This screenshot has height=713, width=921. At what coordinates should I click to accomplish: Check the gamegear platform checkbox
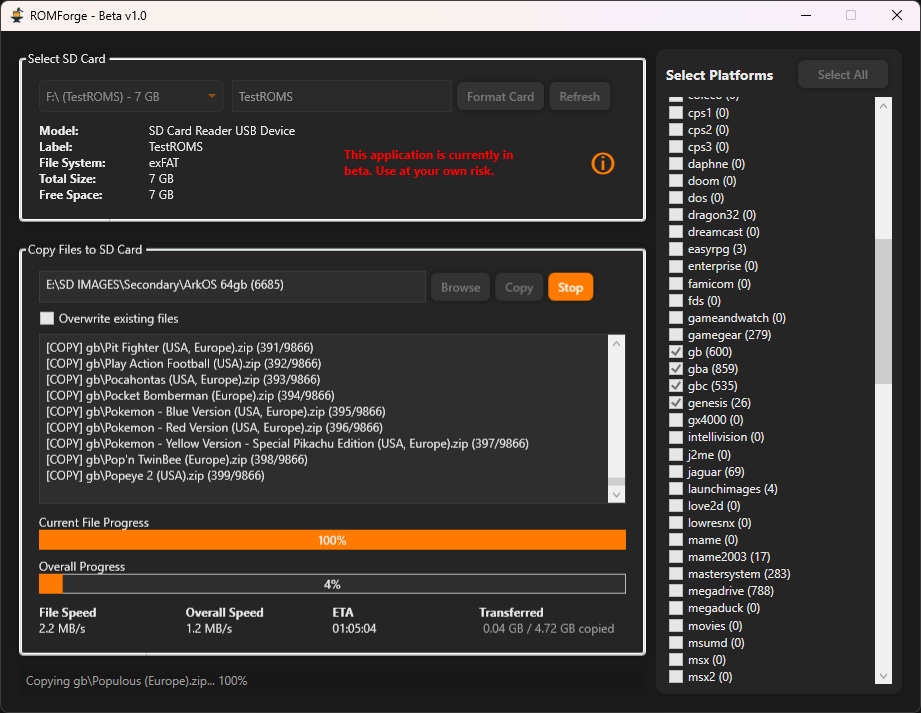pos(676,335)
